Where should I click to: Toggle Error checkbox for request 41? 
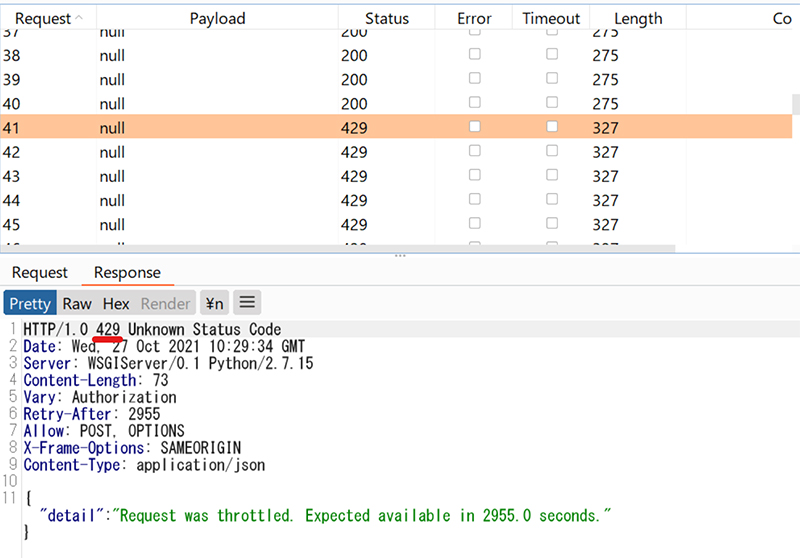click(474, 126)
